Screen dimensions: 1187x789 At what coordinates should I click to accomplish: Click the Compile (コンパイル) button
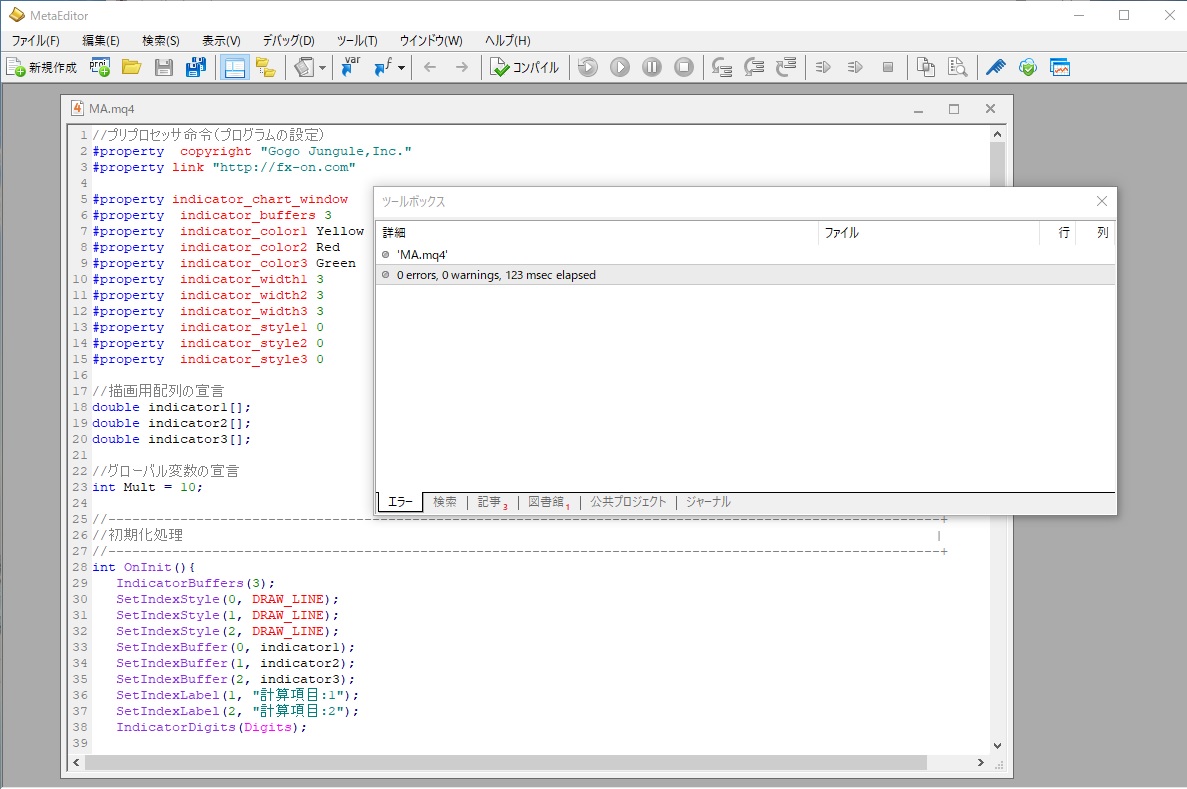[525, 67]
